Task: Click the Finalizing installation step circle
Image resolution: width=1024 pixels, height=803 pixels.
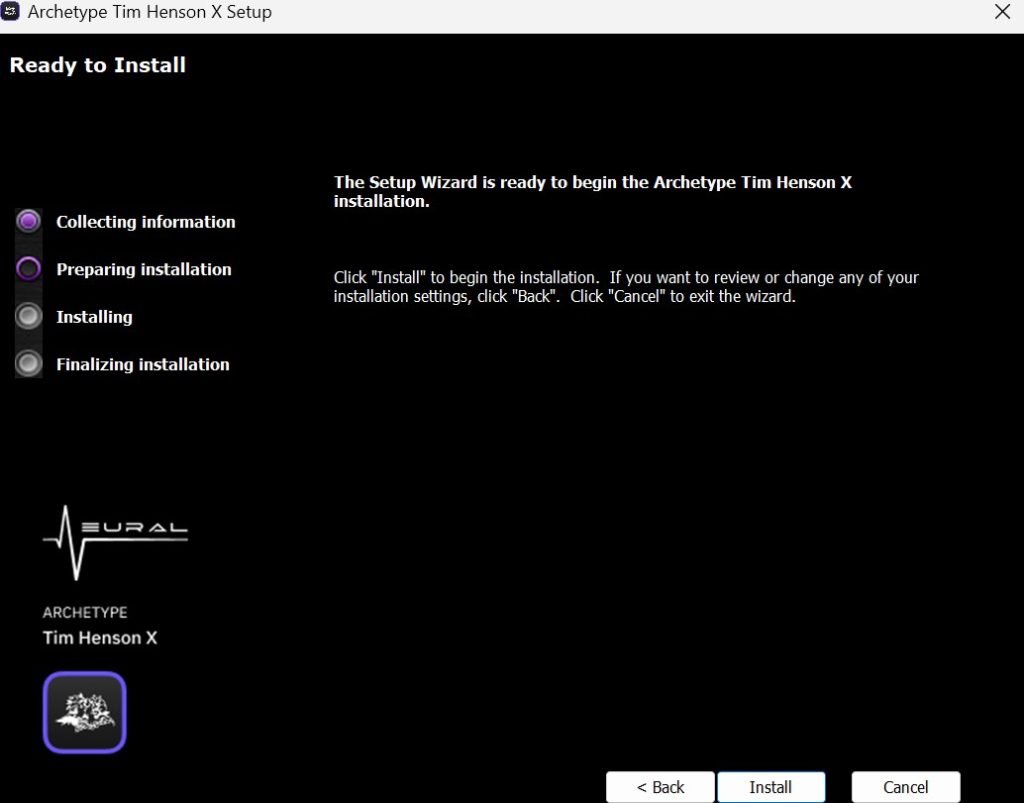Action: pyautogui.click(x=29, y=364)
